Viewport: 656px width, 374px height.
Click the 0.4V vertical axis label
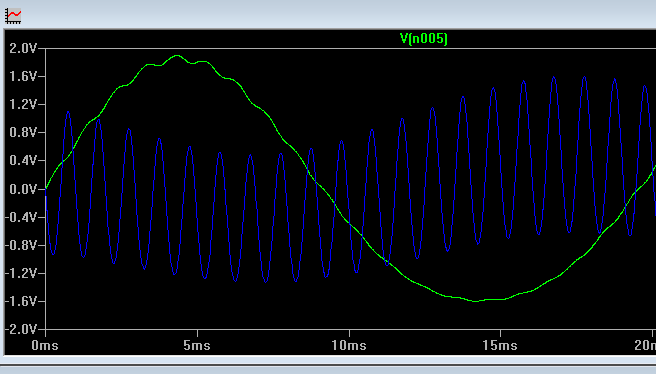pyautogui.click(x=23, y=160)
